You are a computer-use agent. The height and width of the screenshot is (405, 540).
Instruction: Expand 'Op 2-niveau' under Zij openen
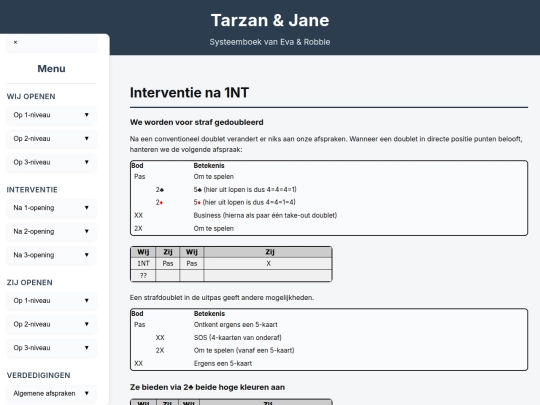point(51,324)
